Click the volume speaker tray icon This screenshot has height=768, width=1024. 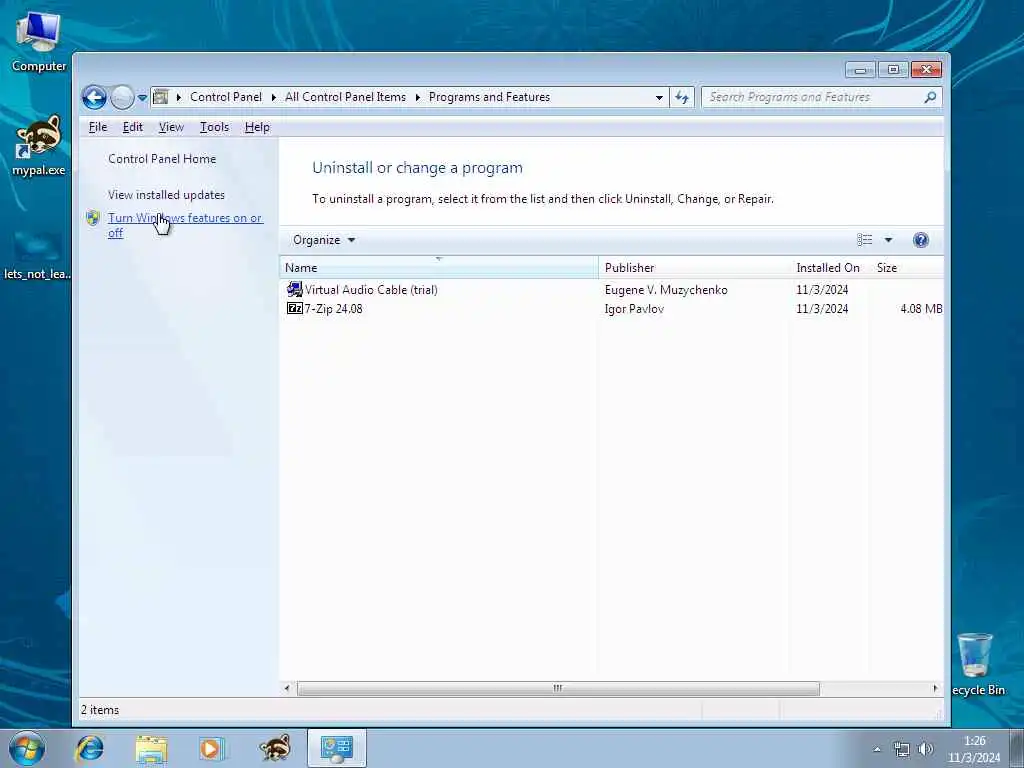point(925,750)
